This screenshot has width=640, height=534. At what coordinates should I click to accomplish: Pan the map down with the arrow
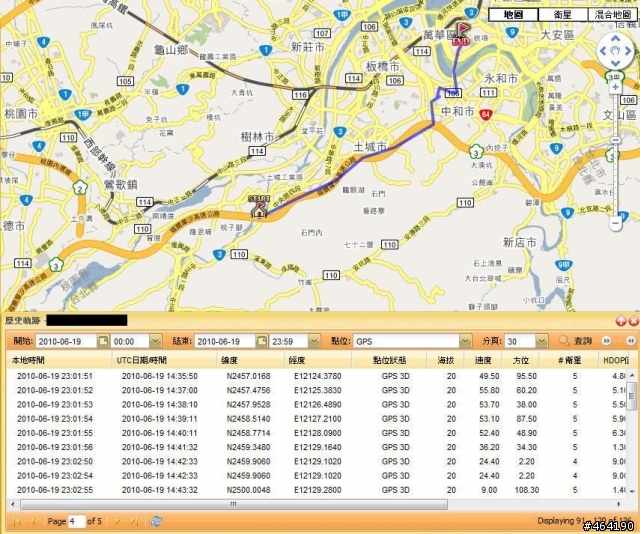tap(615, 64)
